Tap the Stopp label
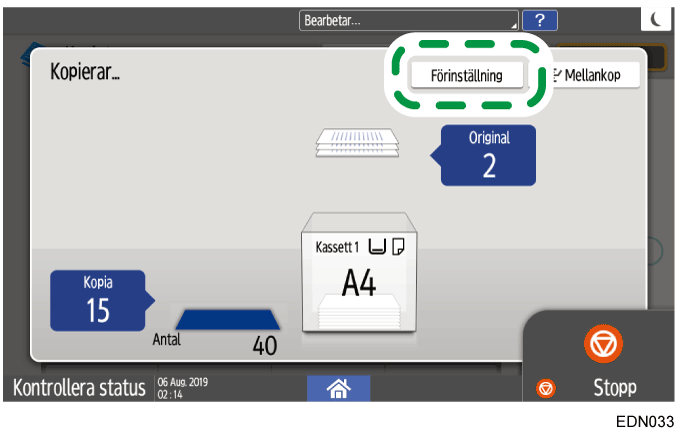This screenshot has height=431, width=679. 615,387
